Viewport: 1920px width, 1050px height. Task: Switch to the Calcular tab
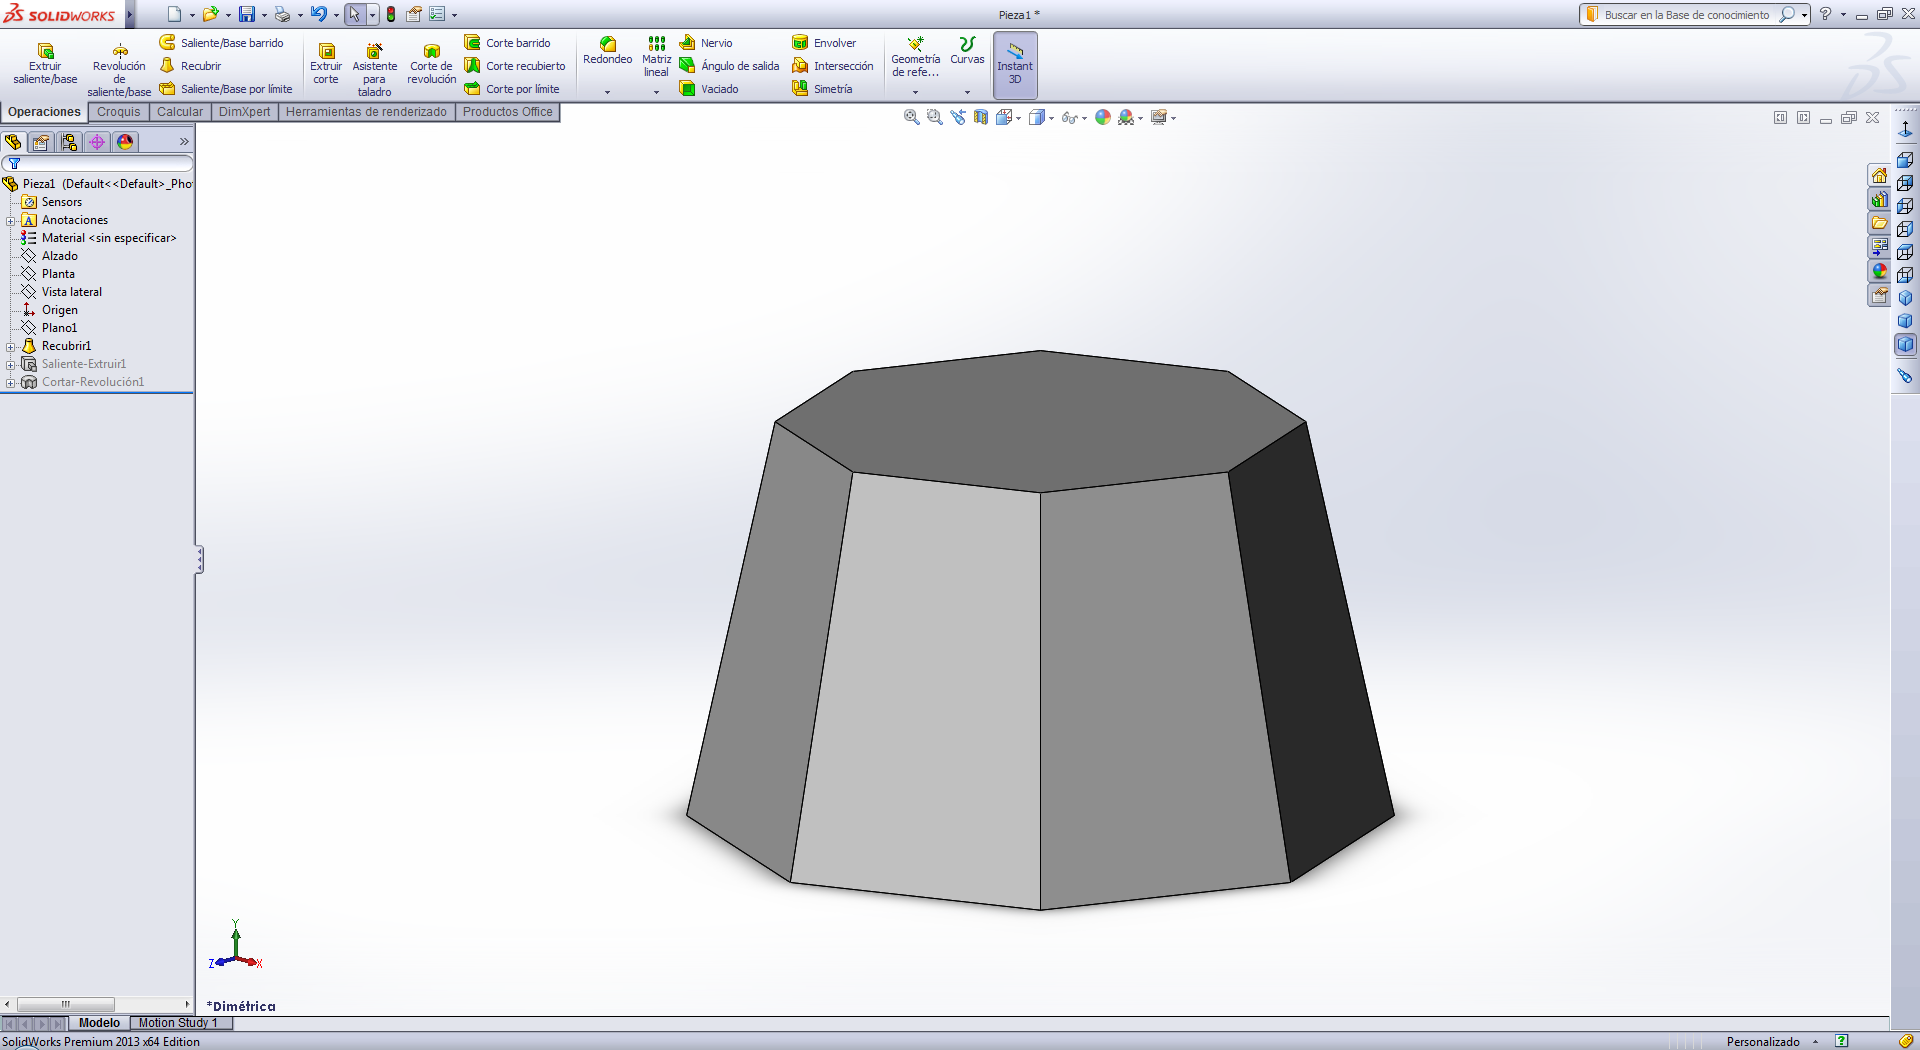[x=180, y=112]
